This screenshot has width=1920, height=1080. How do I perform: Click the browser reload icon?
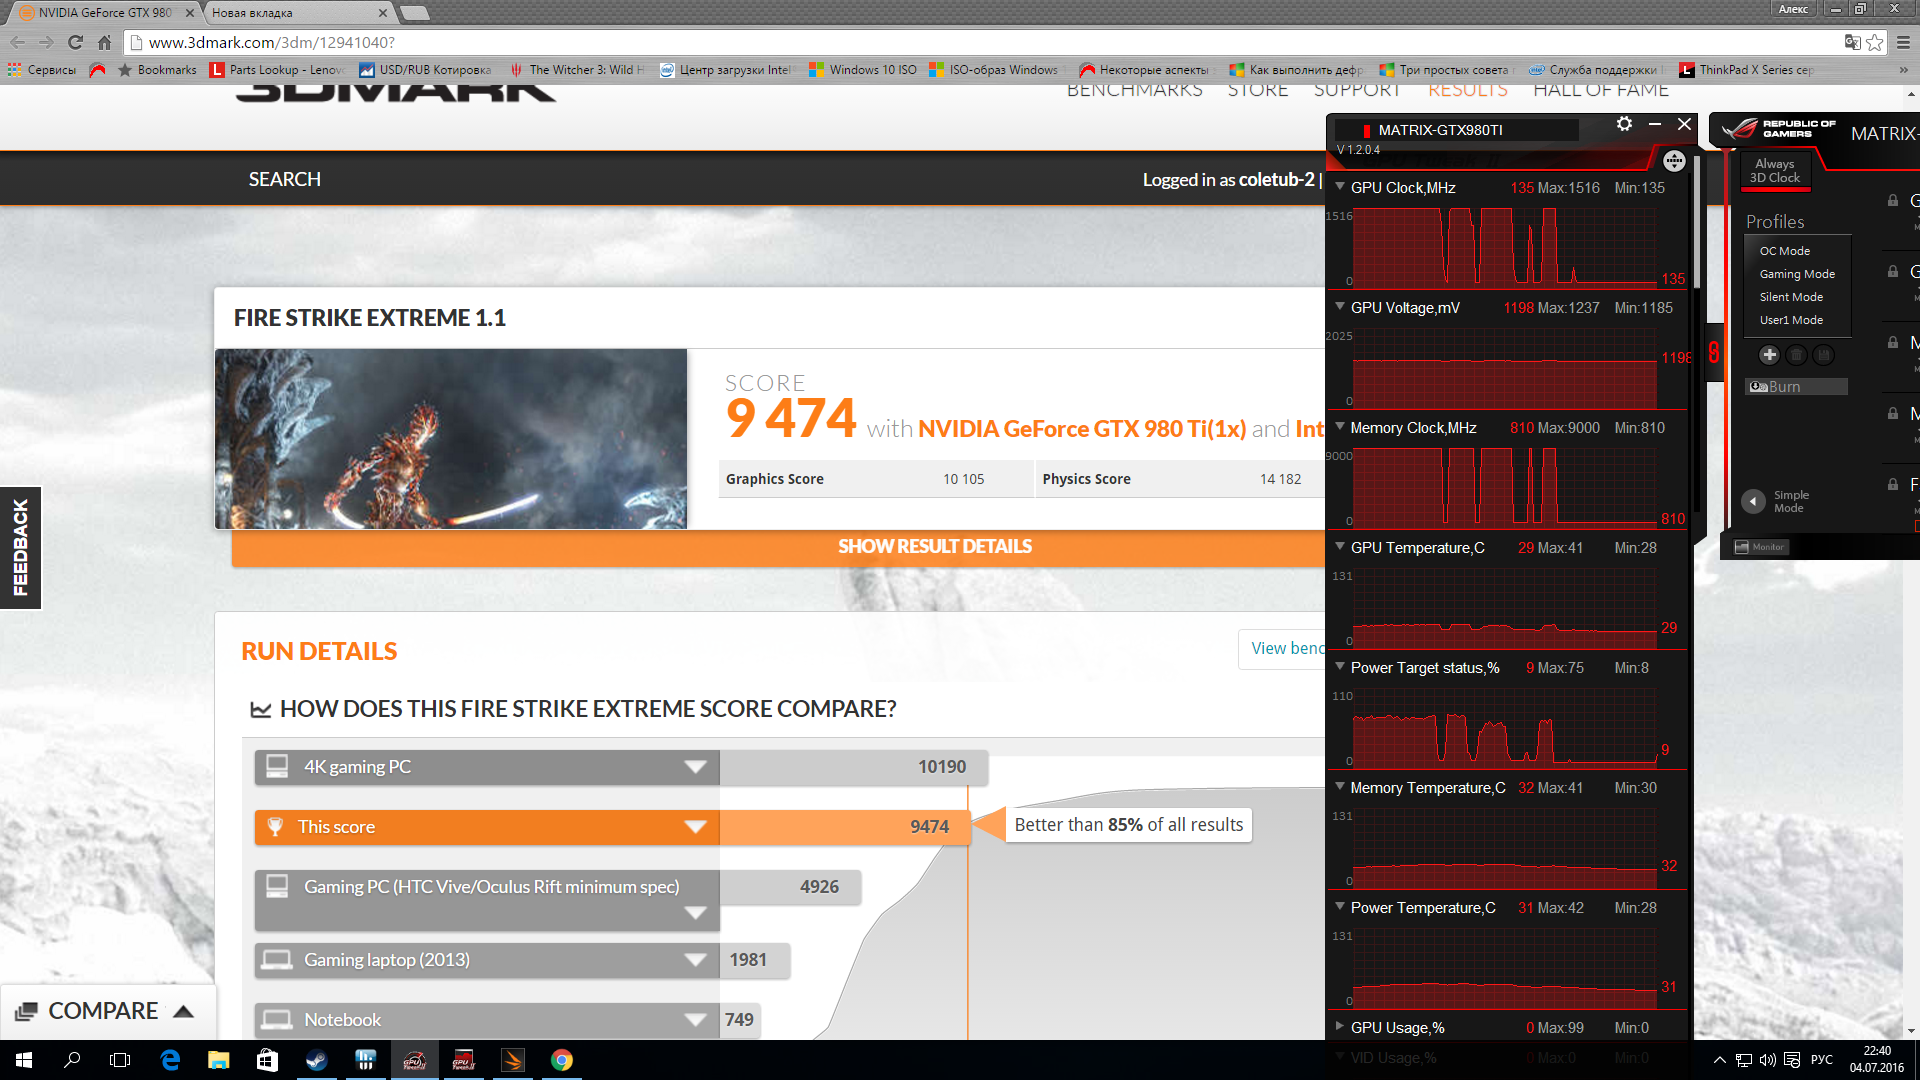coord(75,42)
